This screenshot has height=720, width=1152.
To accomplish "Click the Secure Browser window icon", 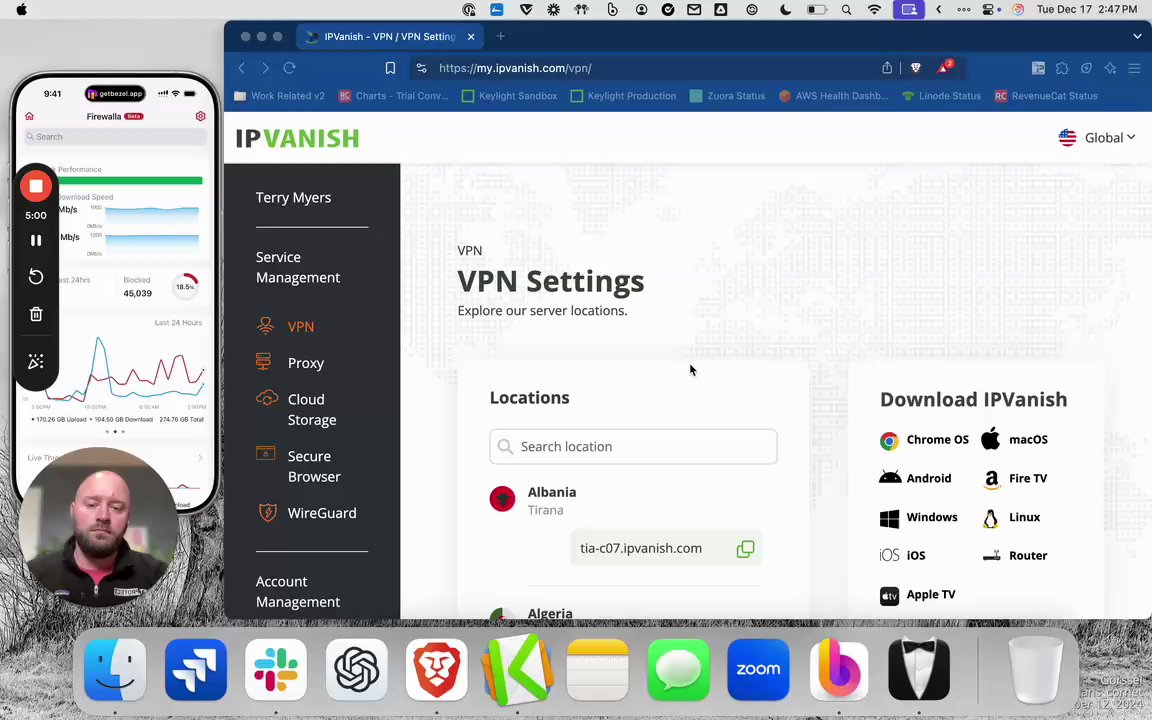I will point(265,453).
